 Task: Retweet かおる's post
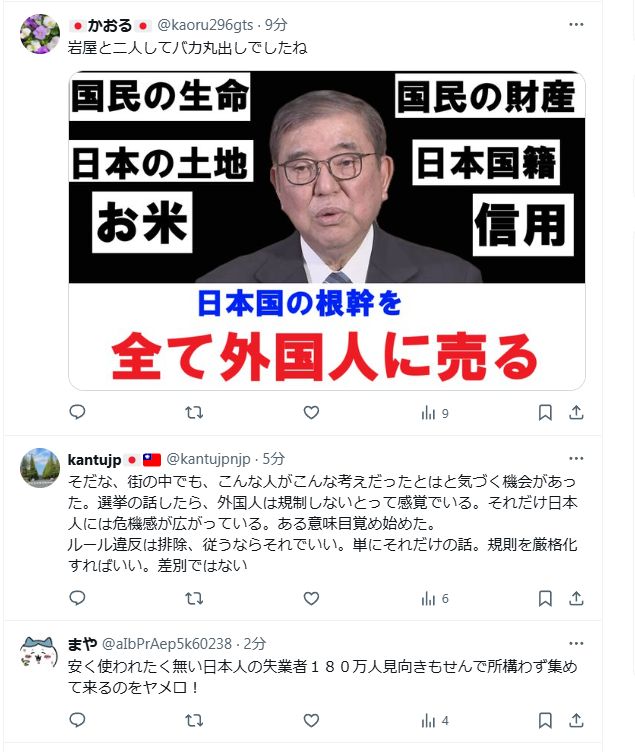(x=194, y=412)
